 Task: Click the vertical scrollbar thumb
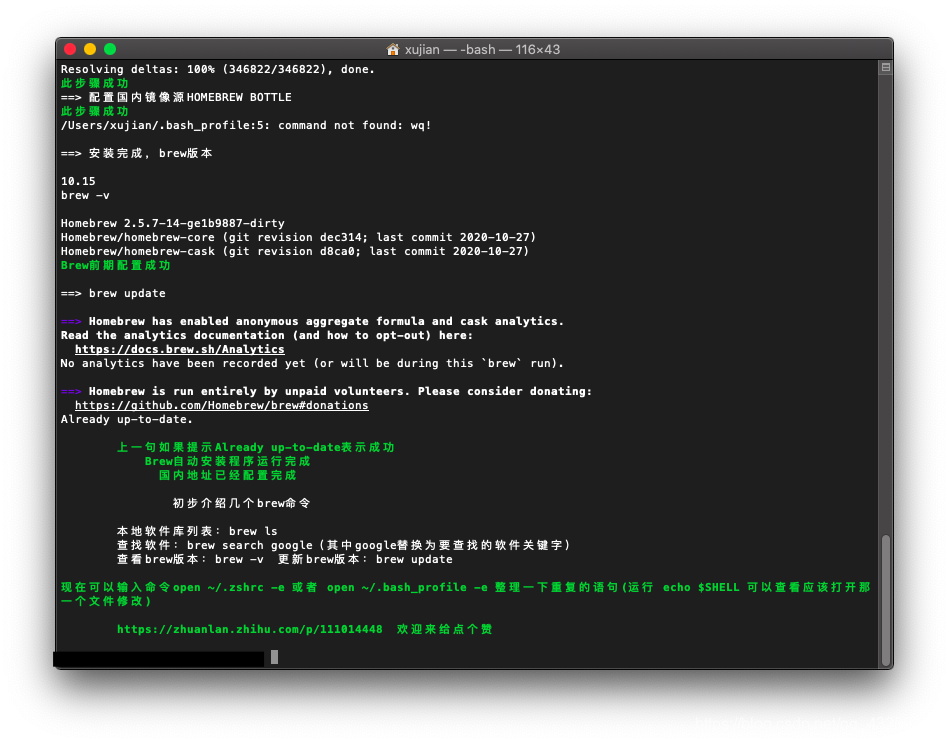click(x=885, y=600)
